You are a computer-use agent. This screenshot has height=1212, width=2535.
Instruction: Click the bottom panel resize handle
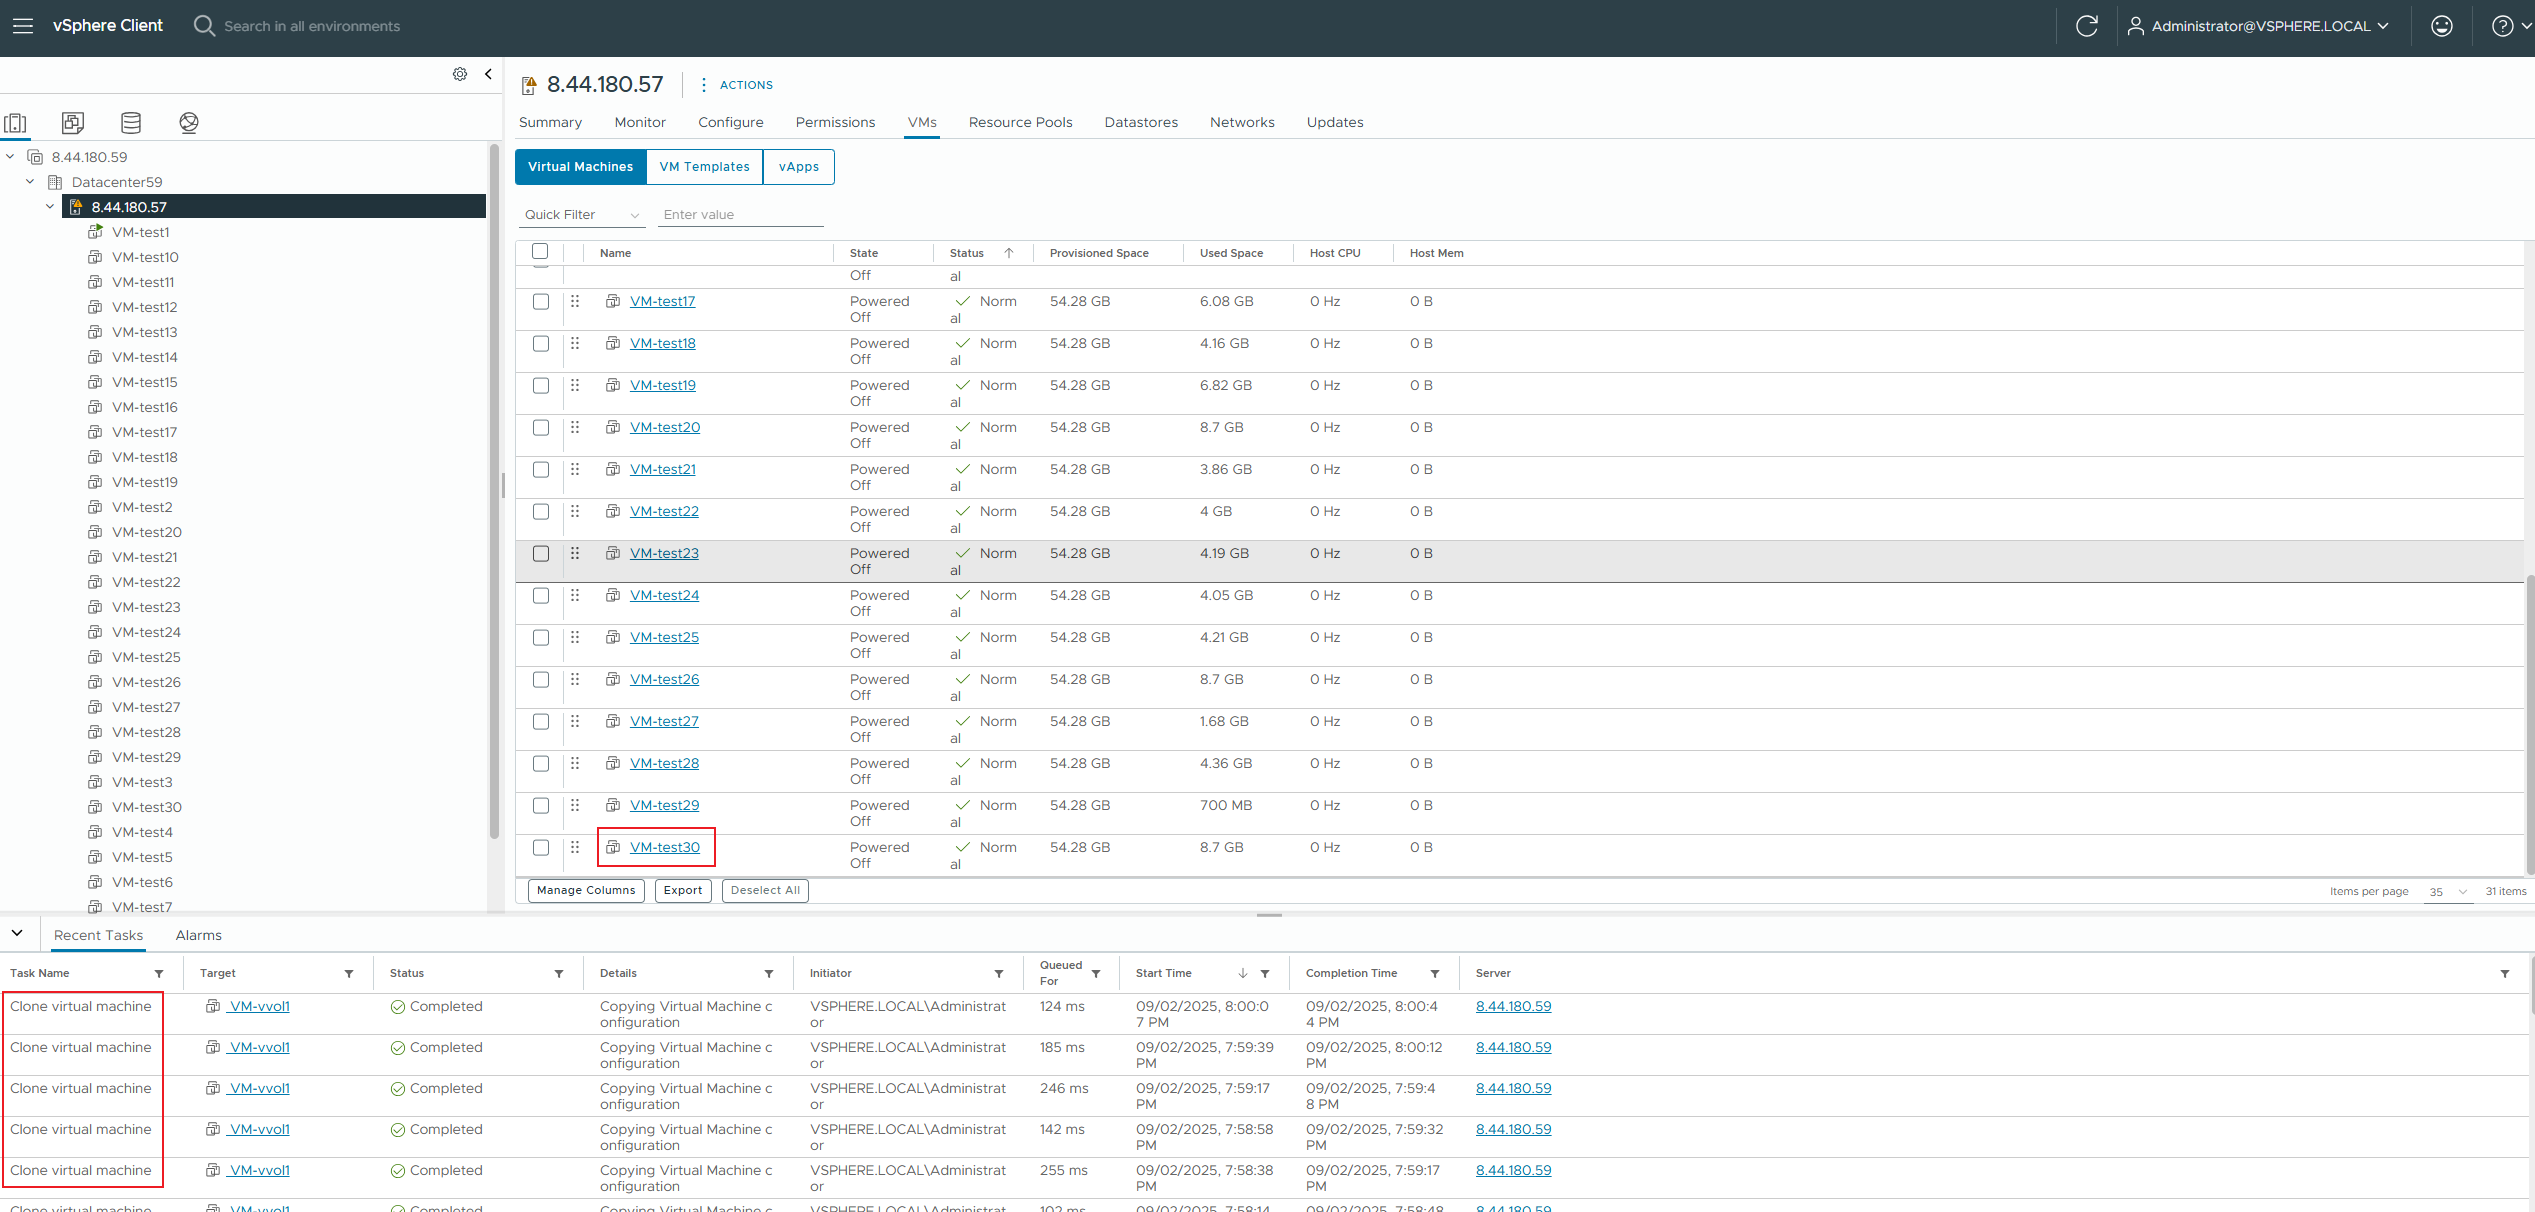click(1269, 915)
